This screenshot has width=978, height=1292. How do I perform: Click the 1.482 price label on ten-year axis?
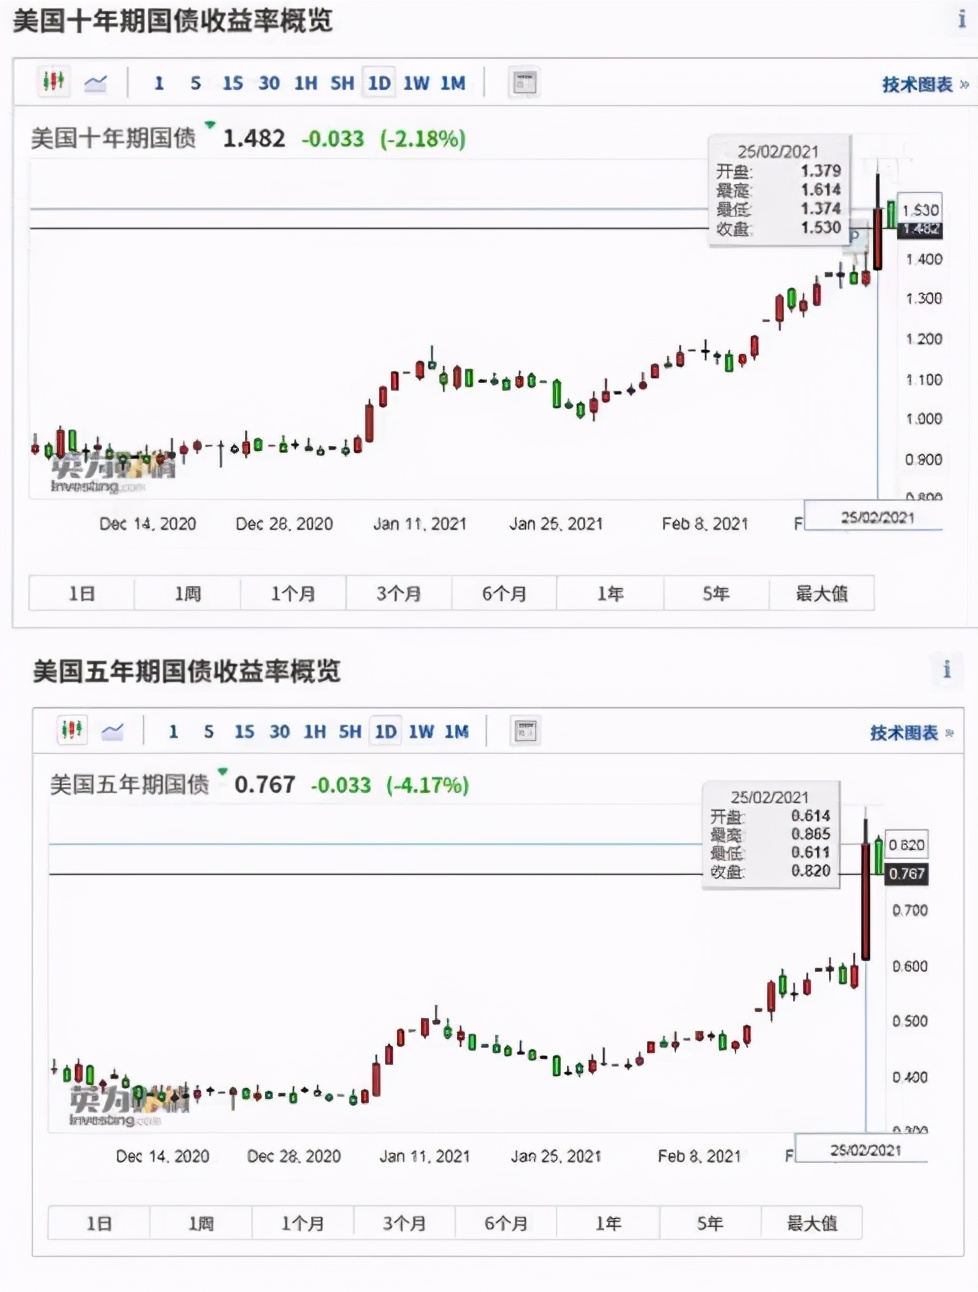(x=921, y=230)
